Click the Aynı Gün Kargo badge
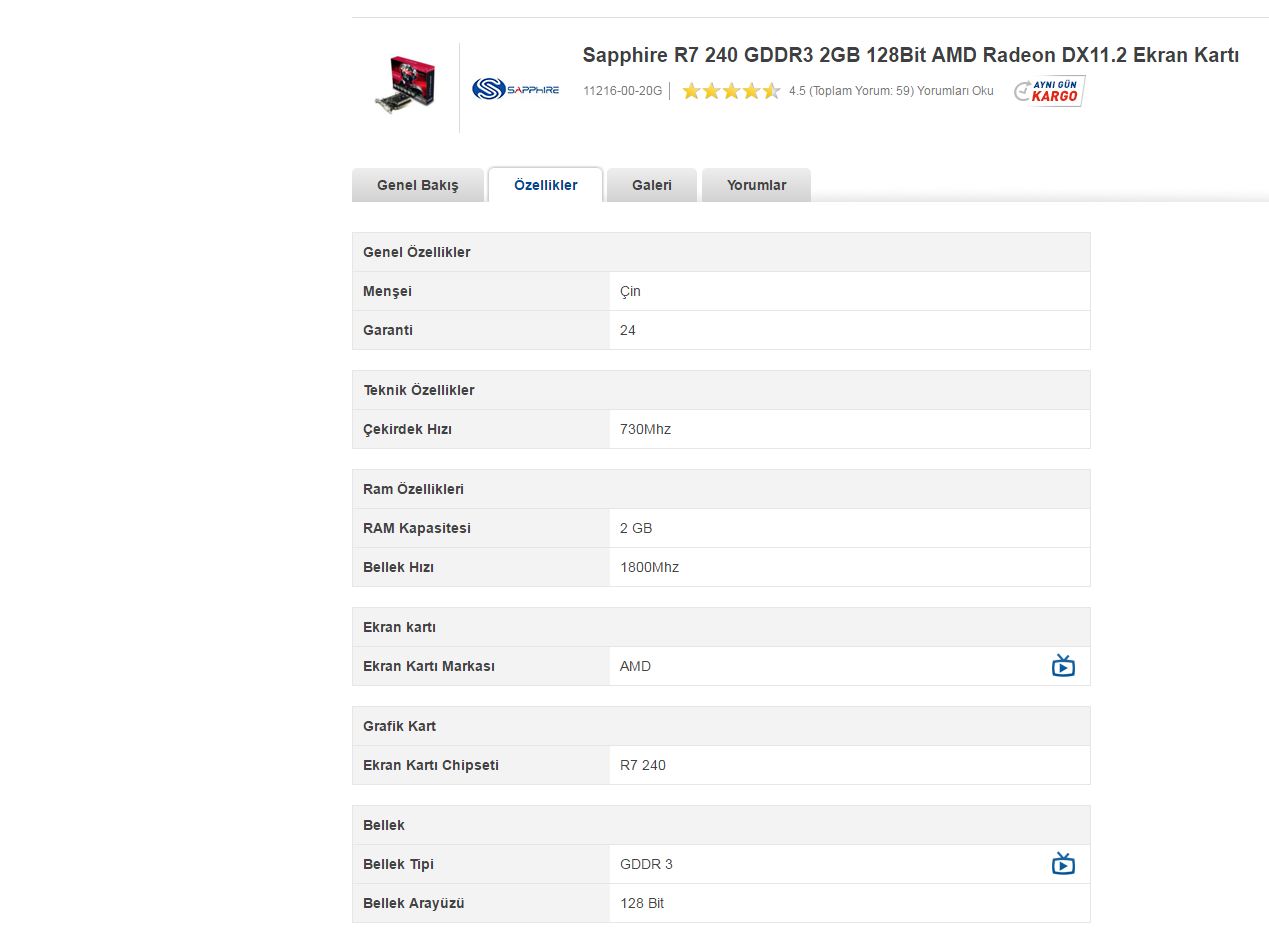This screenshot has height=940, width=1269. (x=1049, y=91)
